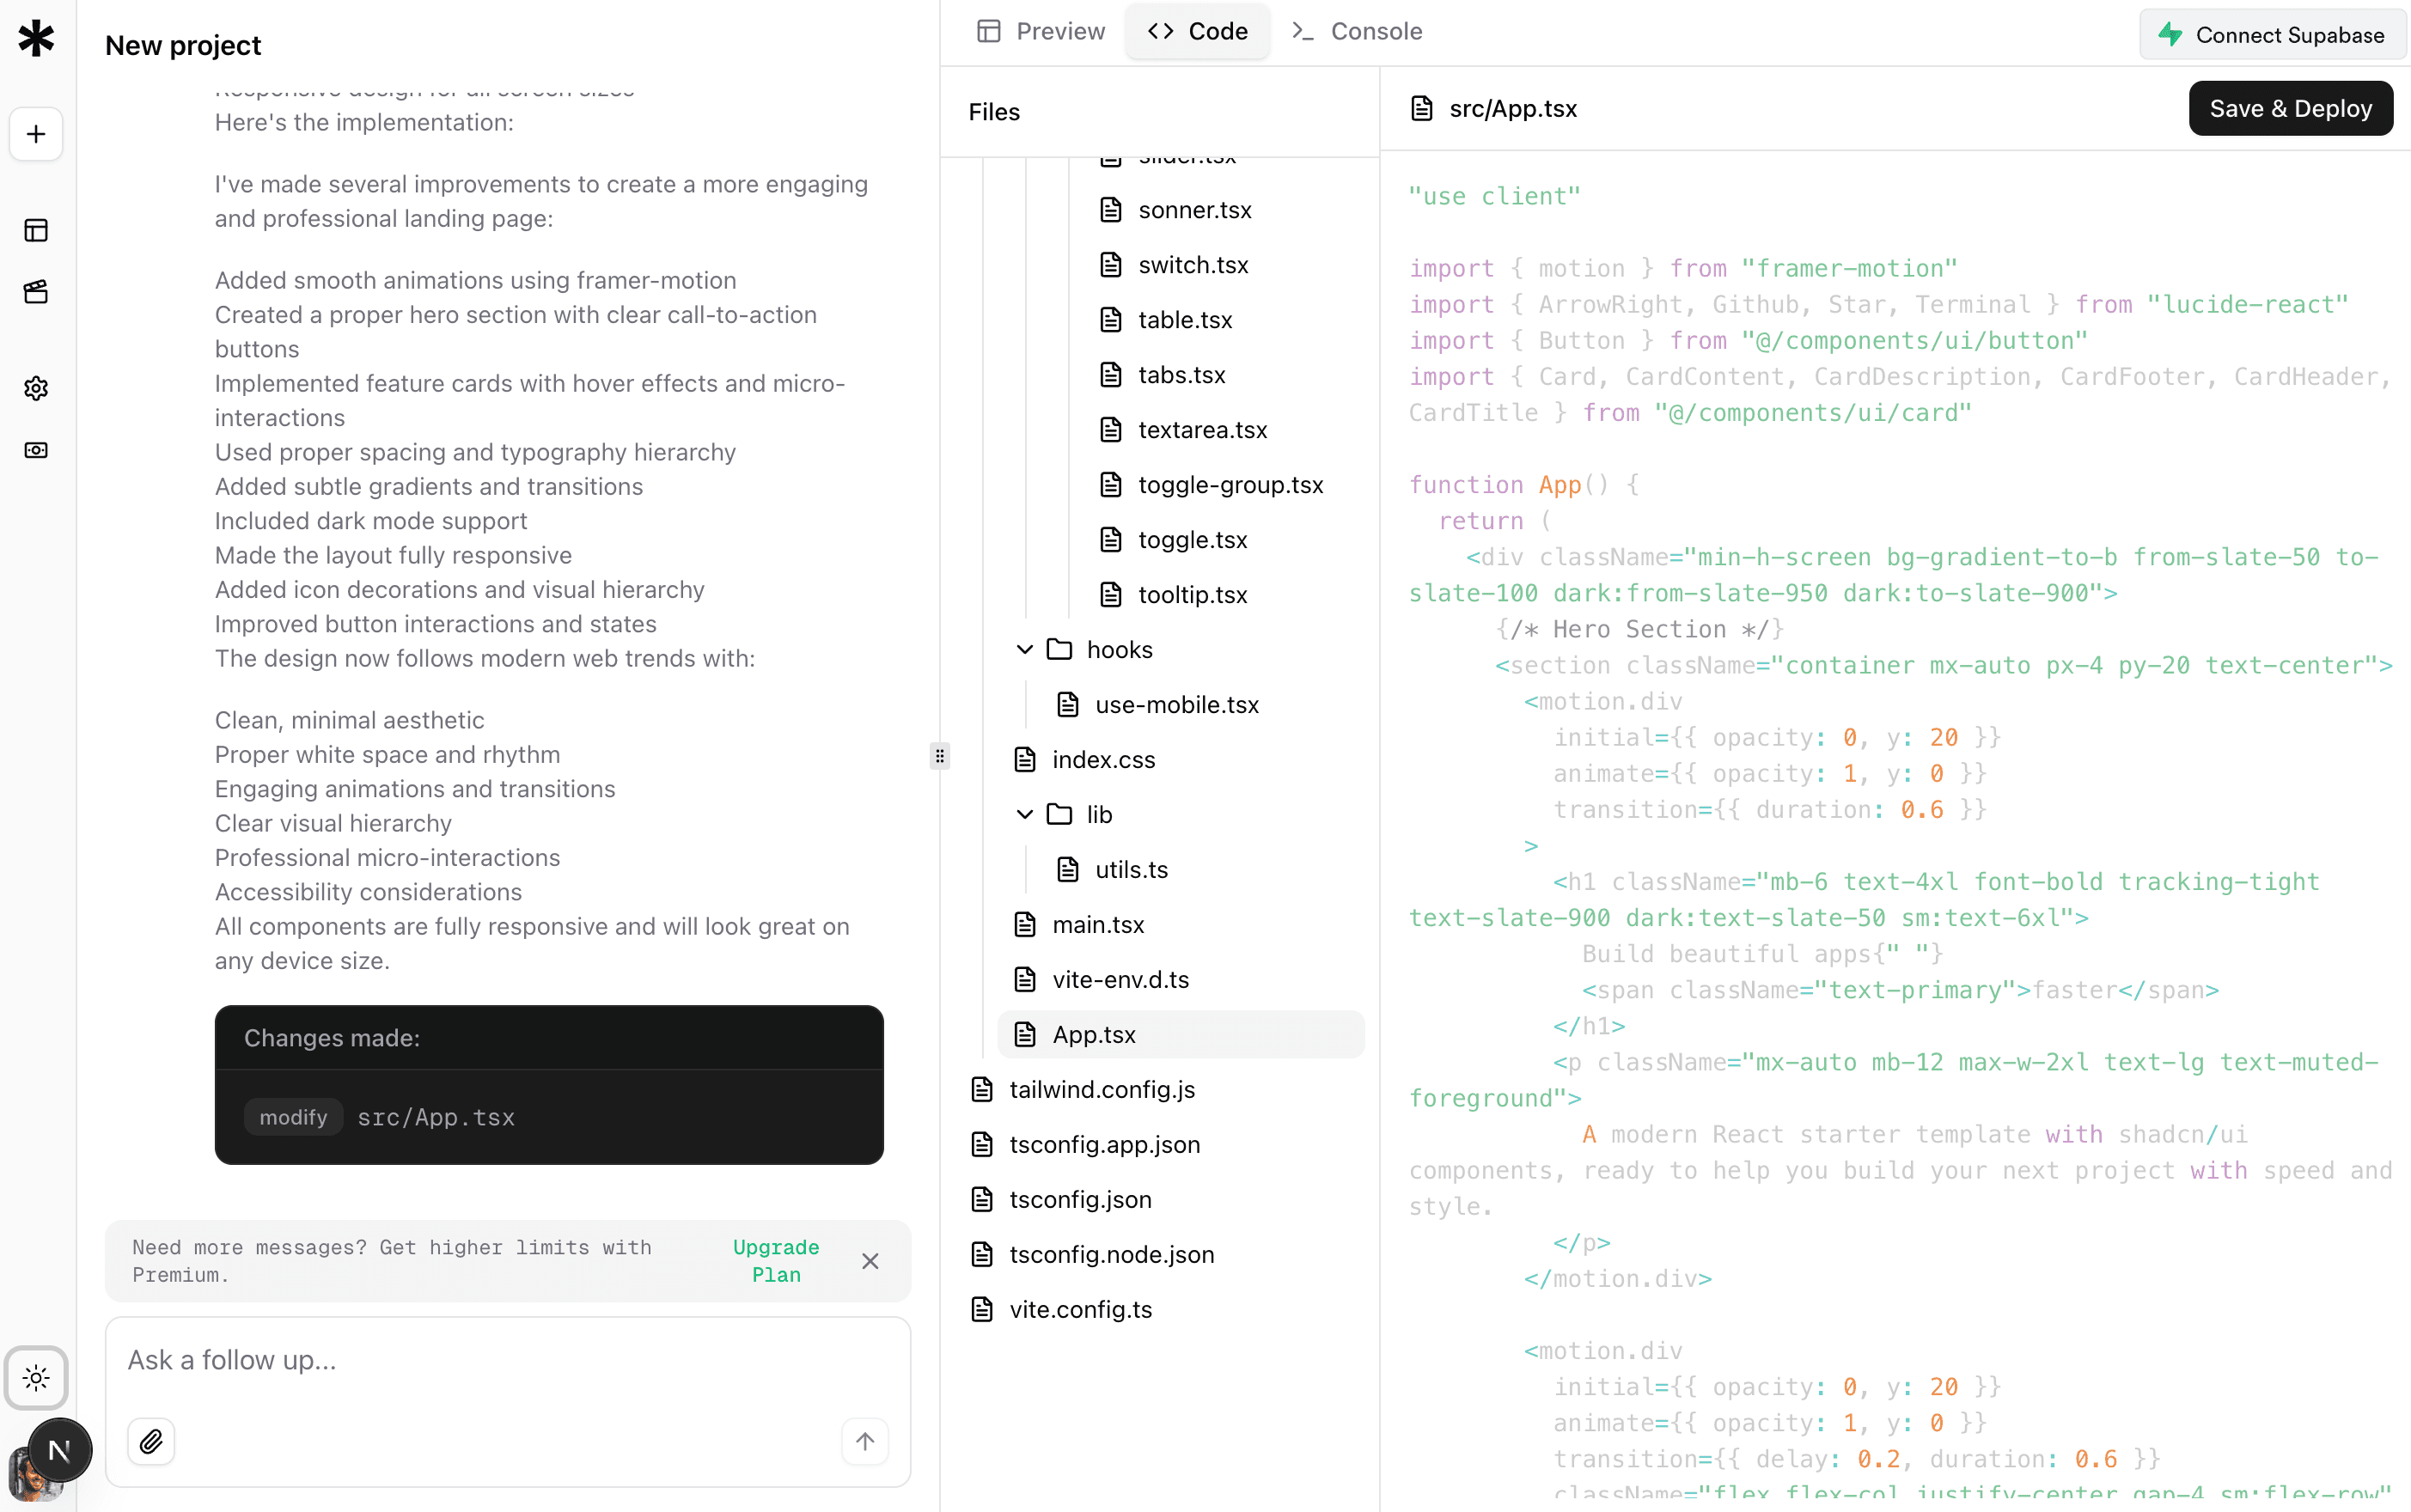Click the Hero Section comment in code

[x=1639, y=630]
